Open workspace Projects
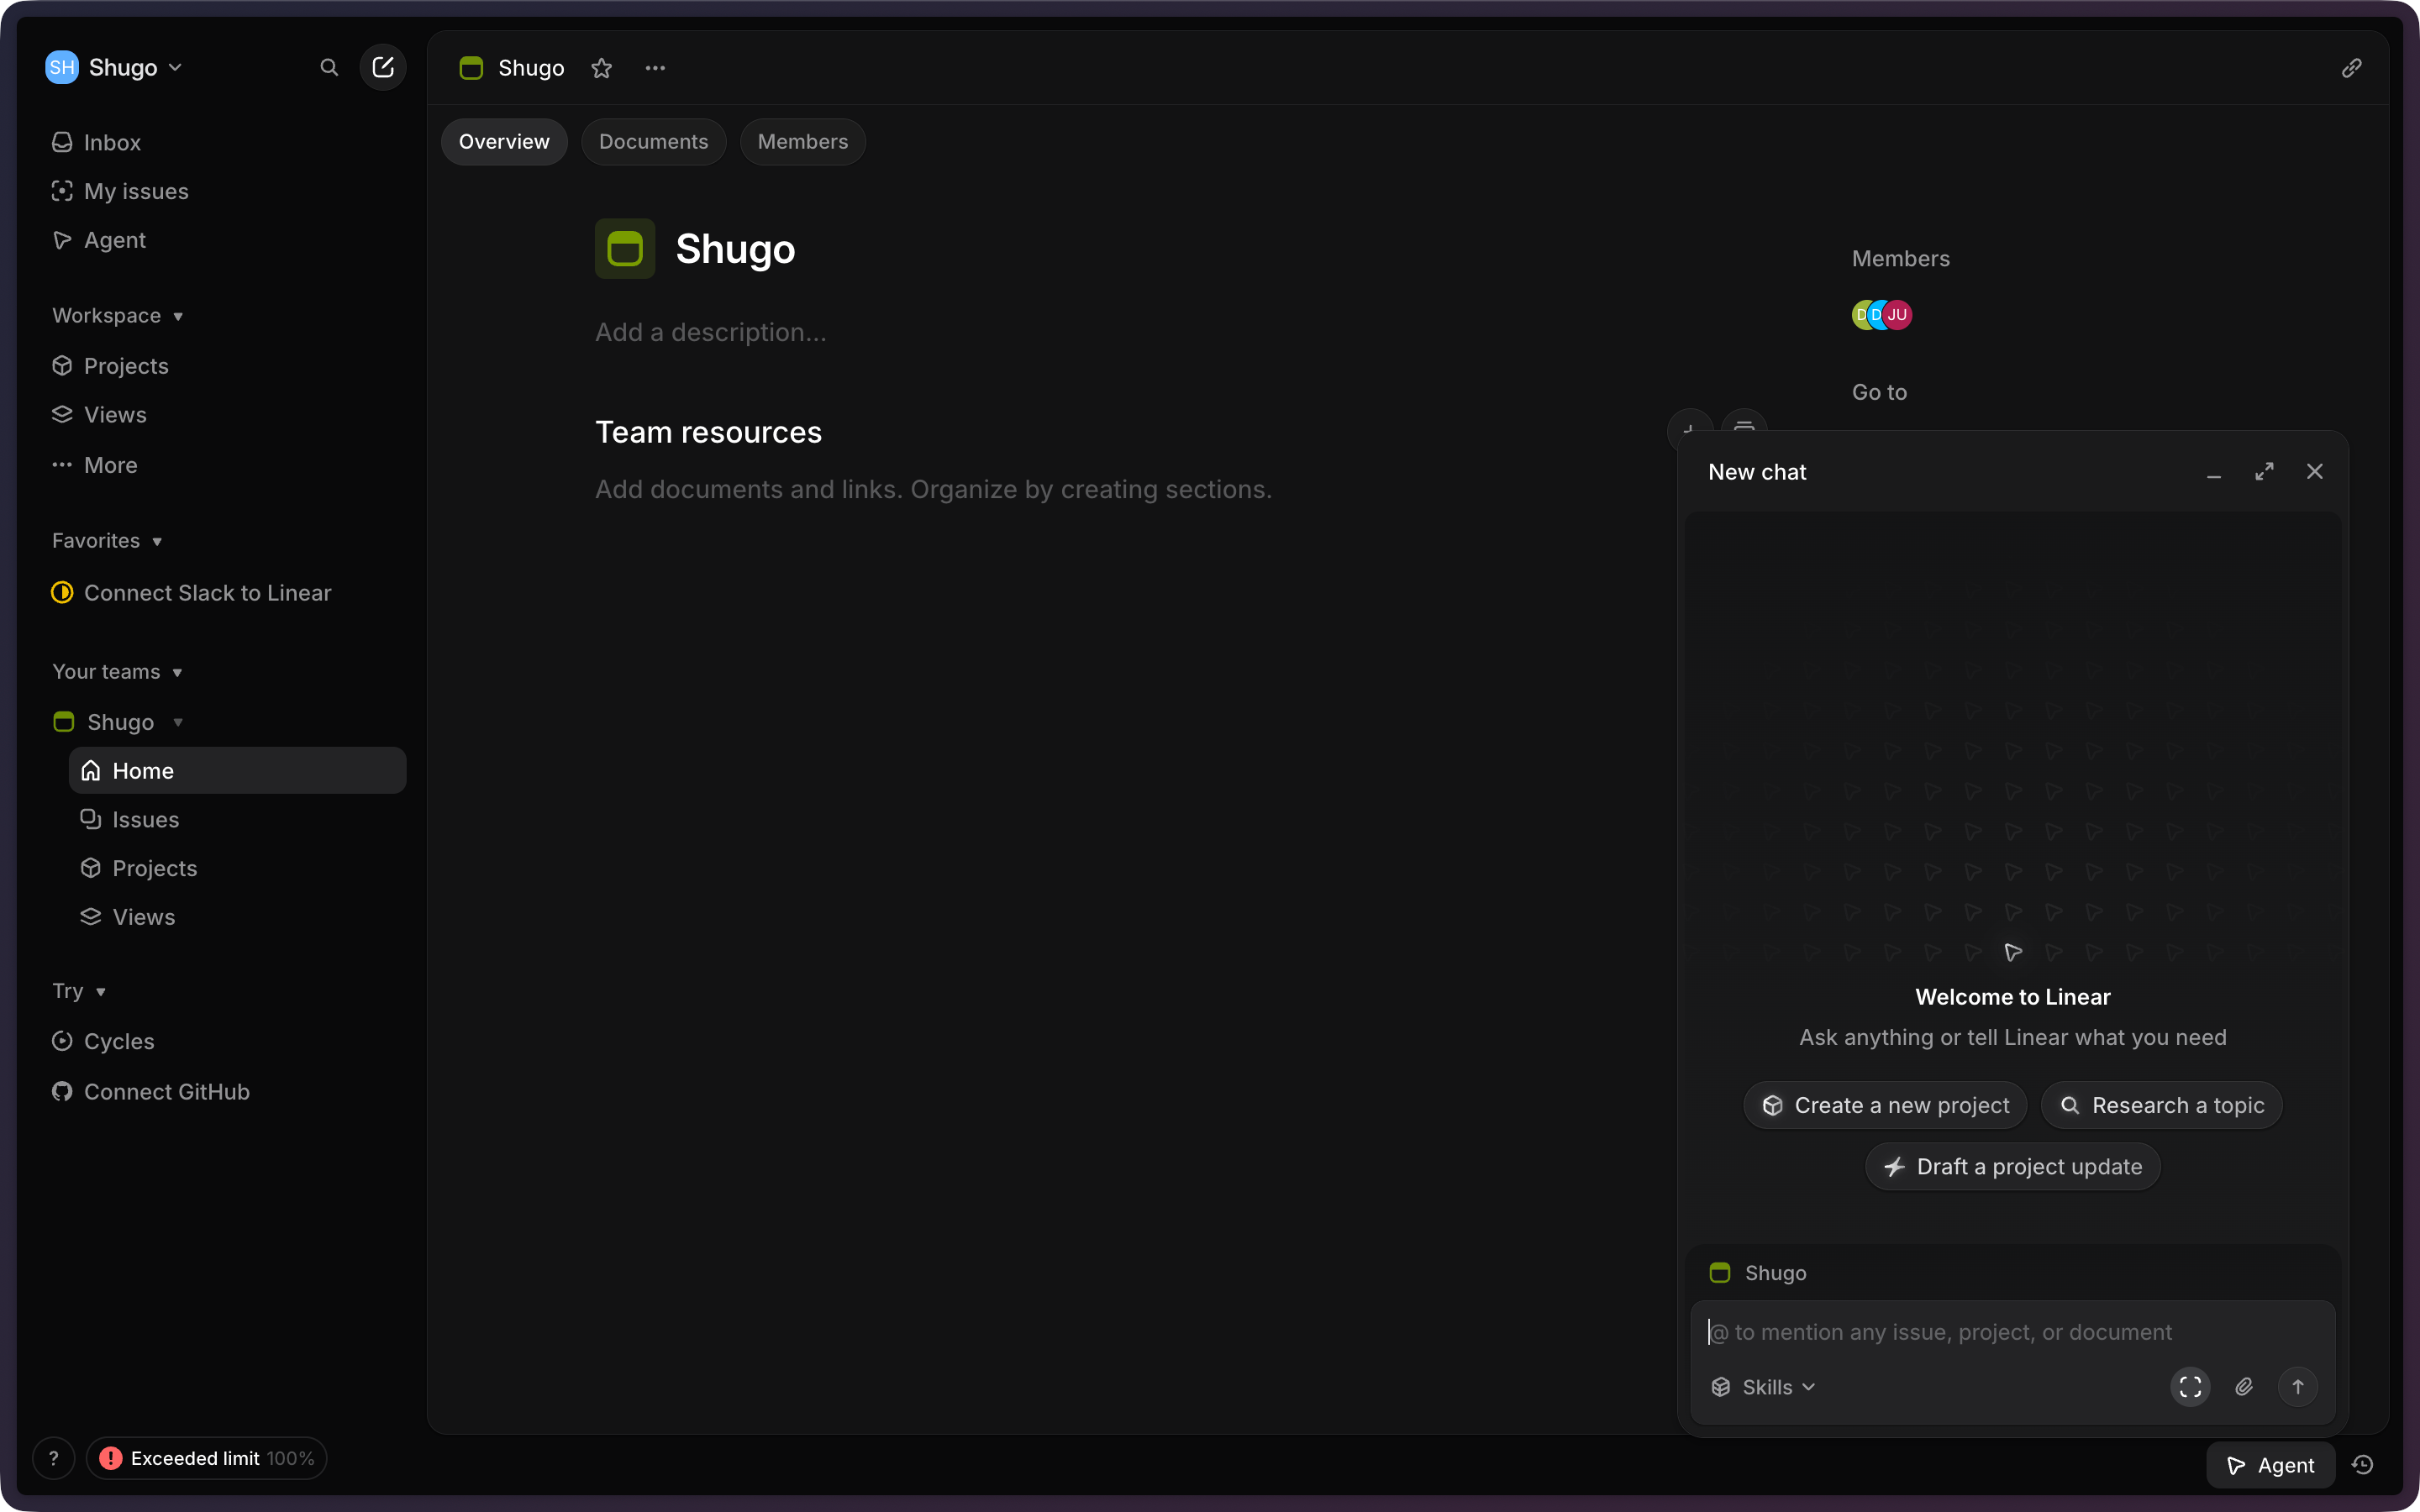The width and height of the screenshot is (2420, 1512). (x=228, y=366)
